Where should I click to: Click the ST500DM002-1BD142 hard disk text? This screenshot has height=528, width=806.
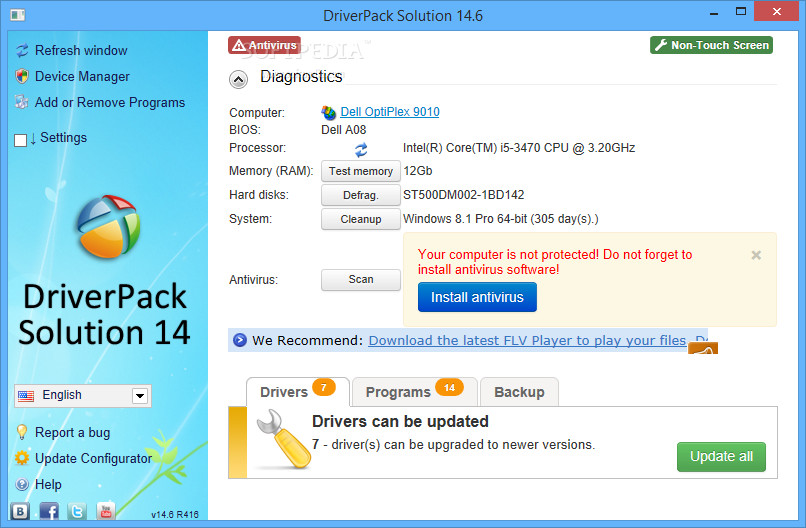pos(464,195)
